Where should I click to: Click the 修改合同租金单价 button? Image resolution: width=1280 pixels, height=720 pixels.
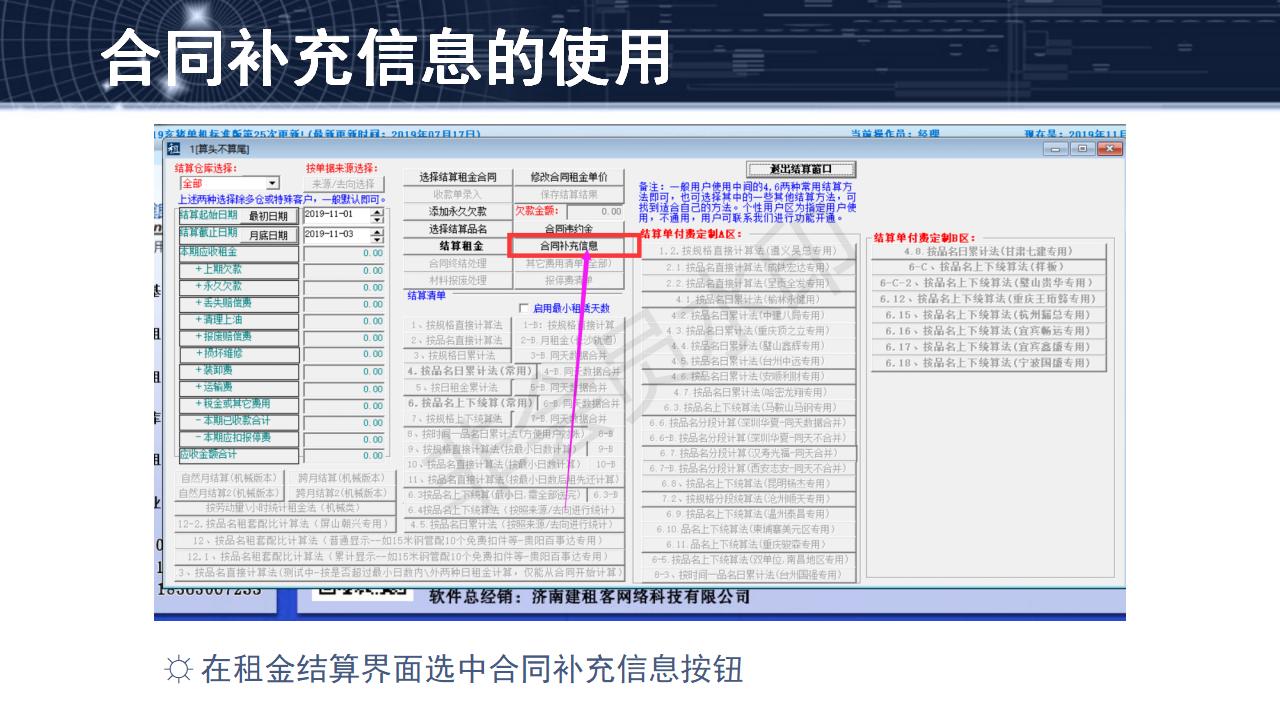(x=570, y=176)
